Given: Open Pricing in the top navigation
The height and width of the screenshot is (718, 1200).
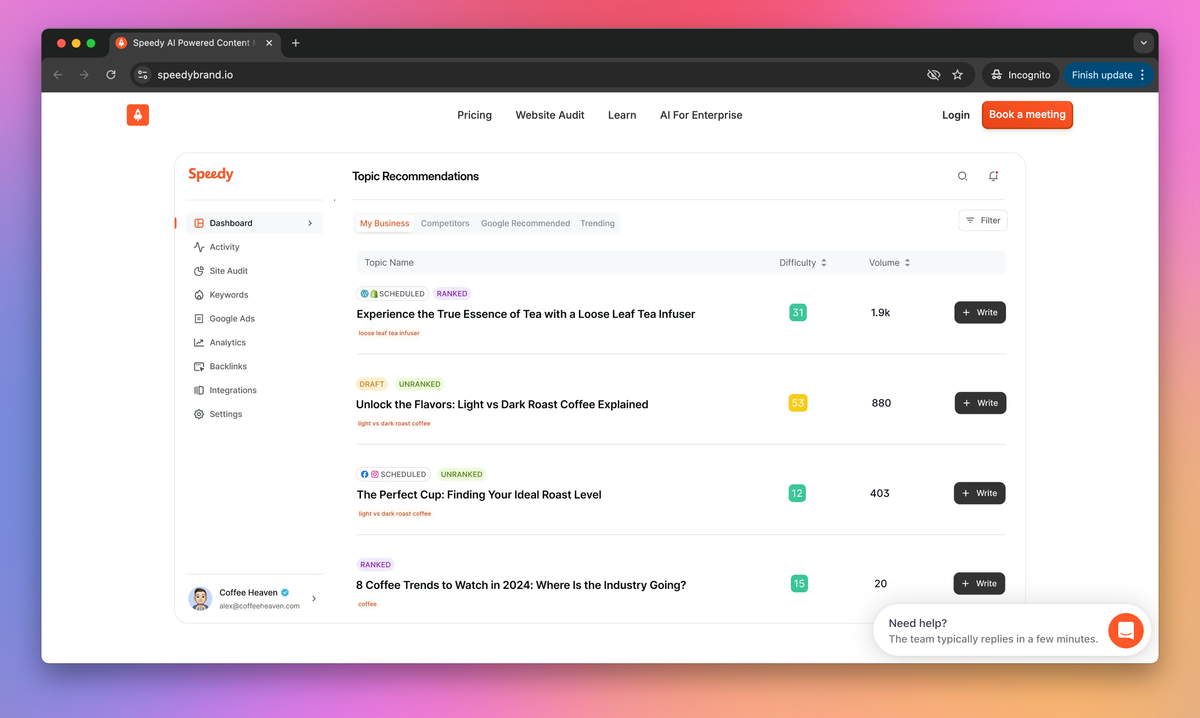Looking at the screenshot, I should (474, 115).
